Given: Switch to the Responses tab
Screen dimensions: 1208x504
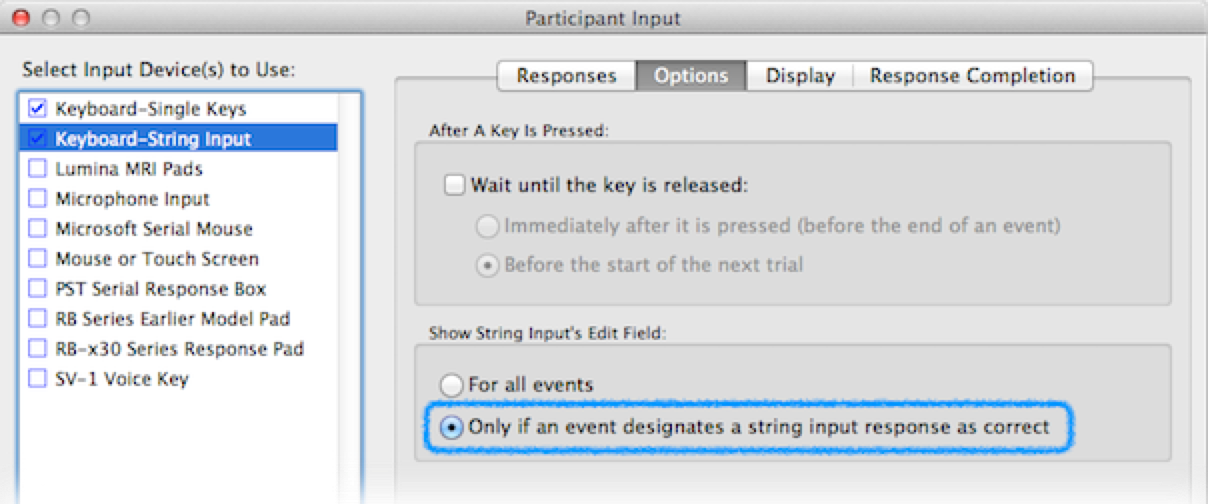Looking at the screenshot, I should point(566,76).
